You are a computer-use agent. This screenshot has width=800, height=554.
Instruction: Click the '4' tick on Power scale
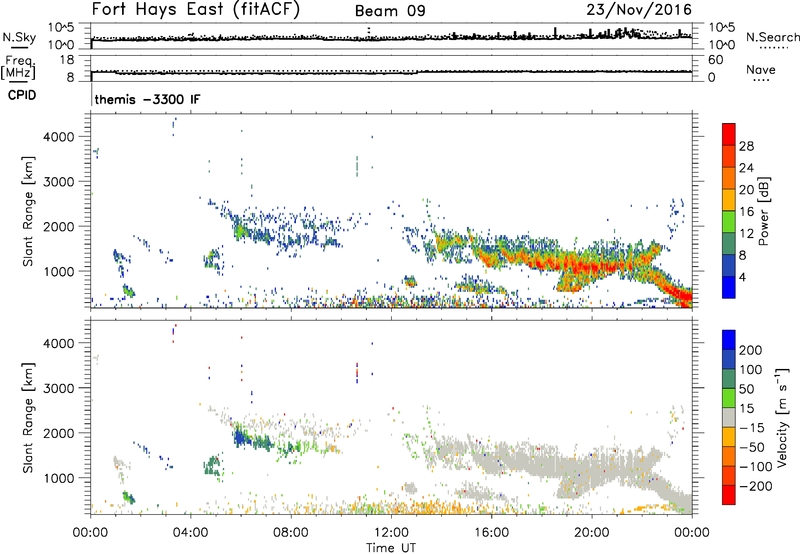point(742,277)
